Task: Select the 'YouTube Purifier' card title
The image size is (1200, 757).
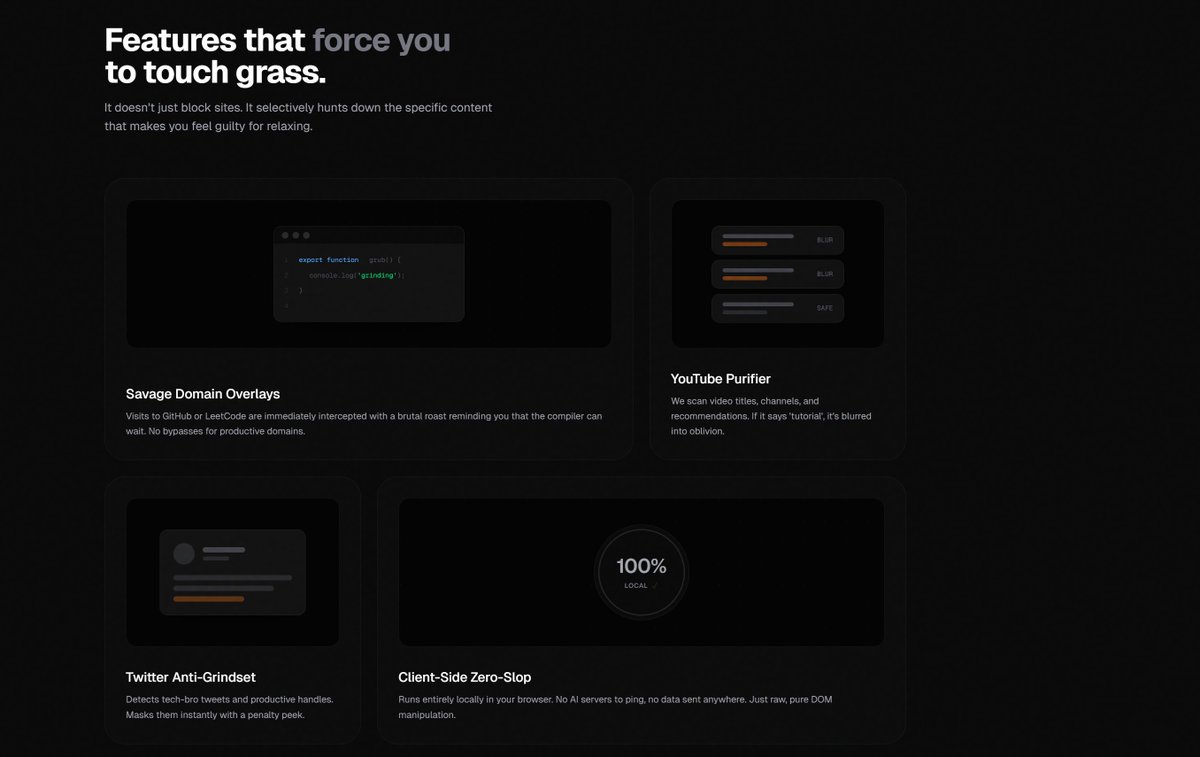Action: point(721,379)
